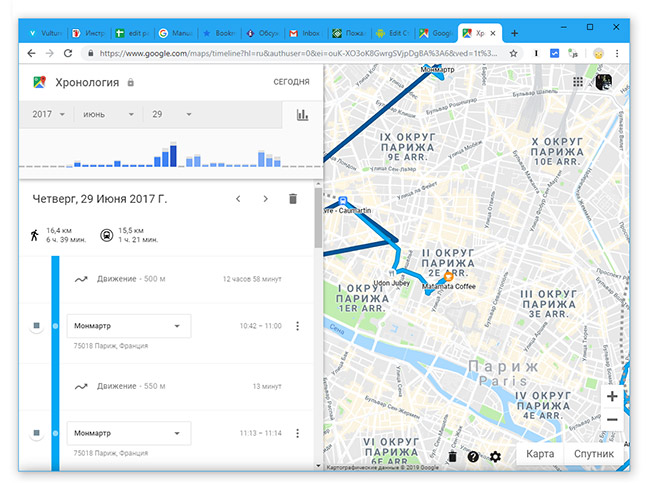
Task: Click the site lock icon in address bar
Action: tap(90, 53)
